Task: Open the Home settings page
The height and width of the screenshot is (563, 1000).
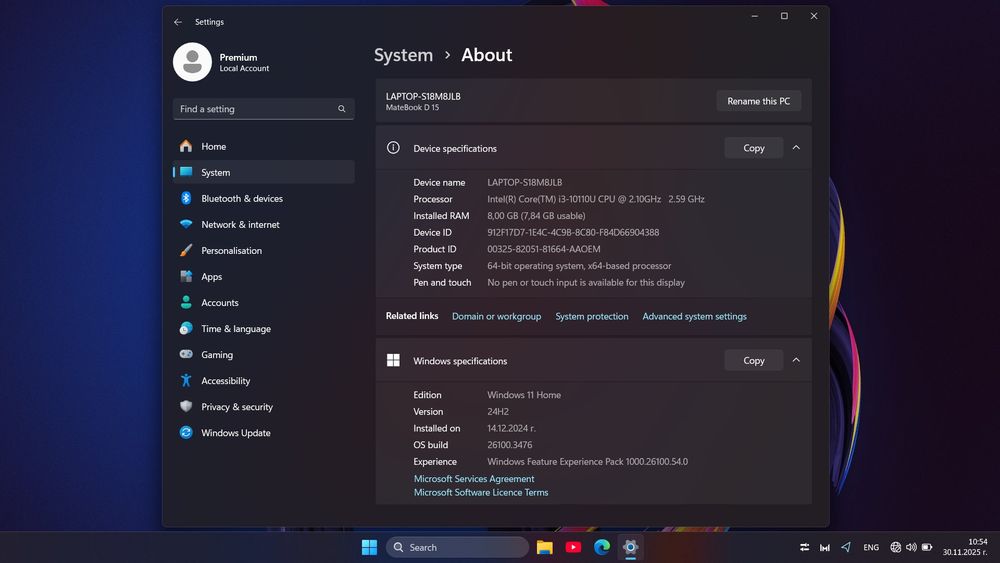Action: (x=263, y=146)
